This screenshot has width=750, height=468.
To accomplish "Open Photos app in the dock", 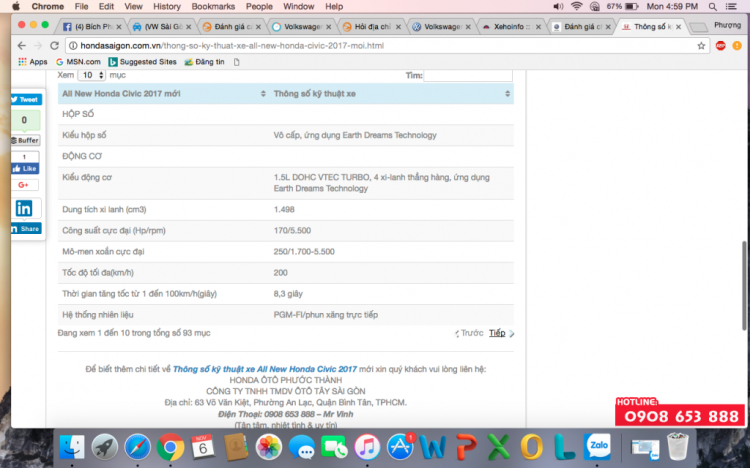I will click(x=268, y=447).
